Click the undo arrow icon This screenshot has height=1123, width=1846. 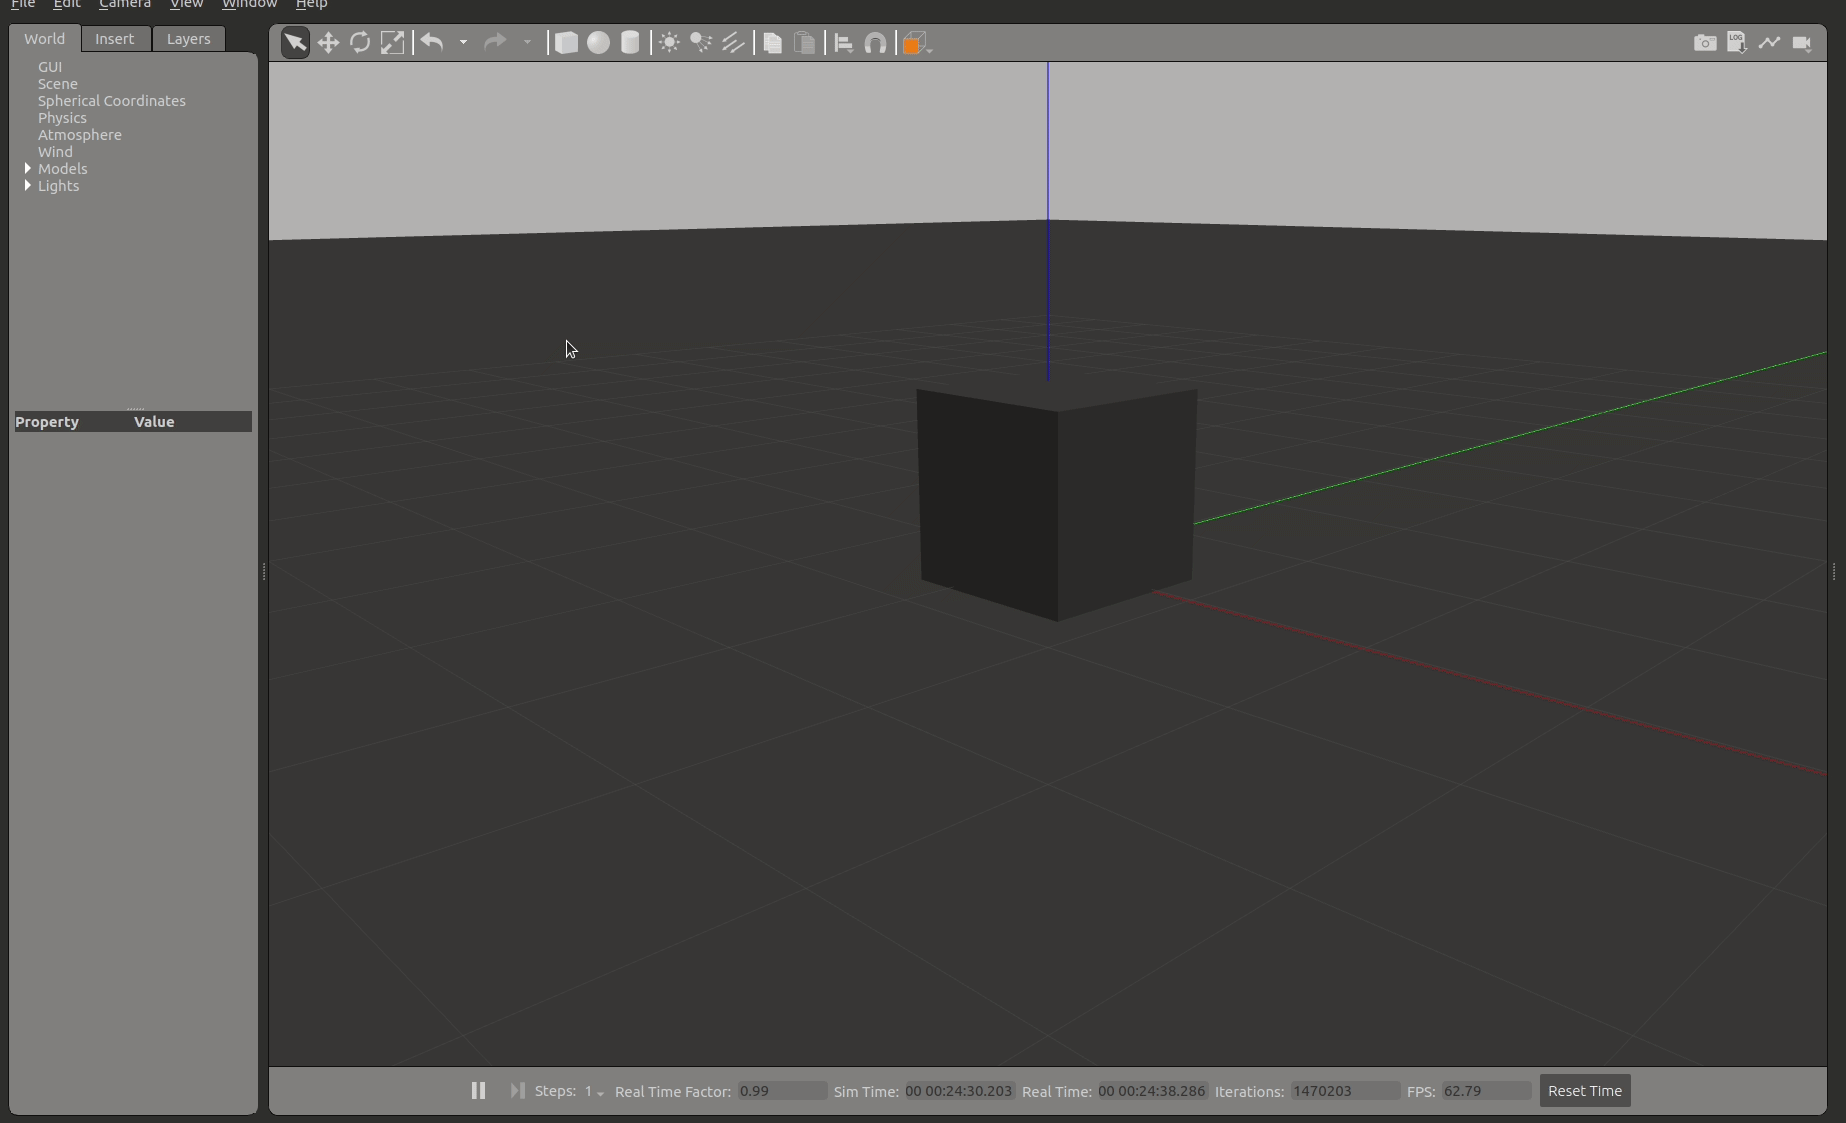[x=432, y=42]
